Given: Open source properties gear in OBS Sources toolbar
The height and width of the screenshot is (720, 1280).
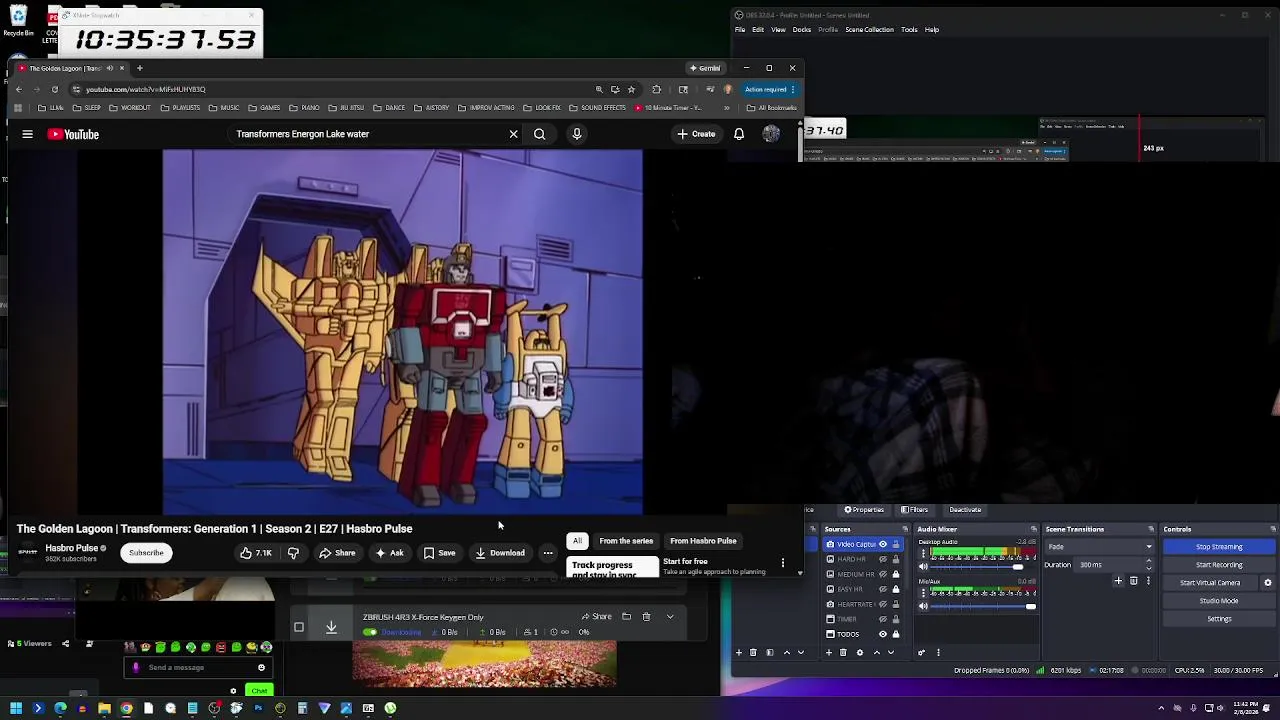Looking at the screenshot, I should point(860,652).
